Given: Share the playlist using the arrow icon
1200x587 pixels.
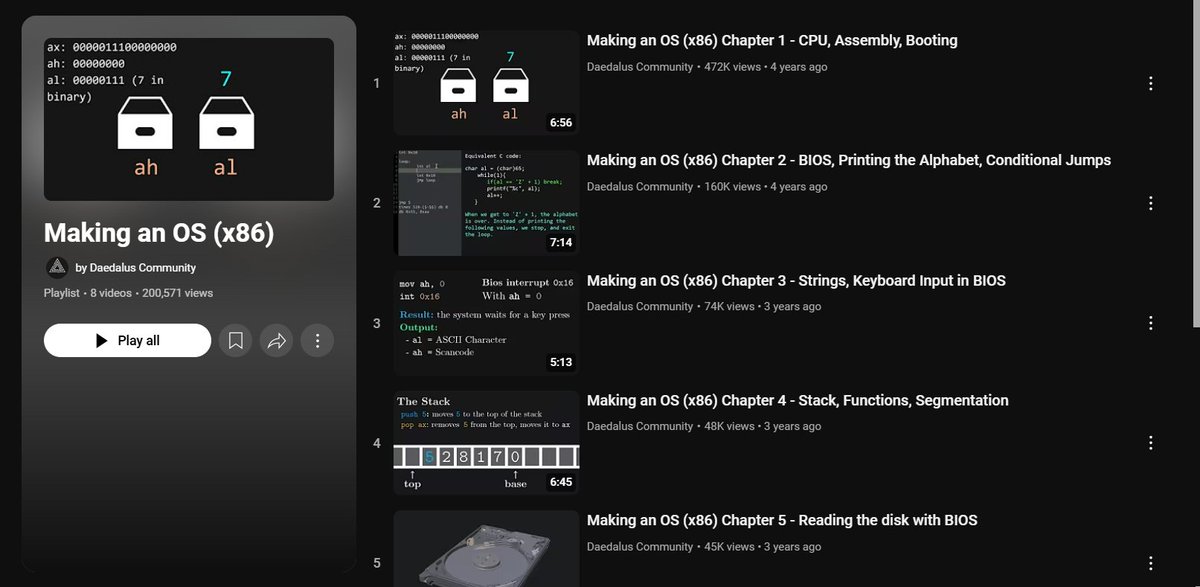Looking at the screenshot, I should 276,341.
